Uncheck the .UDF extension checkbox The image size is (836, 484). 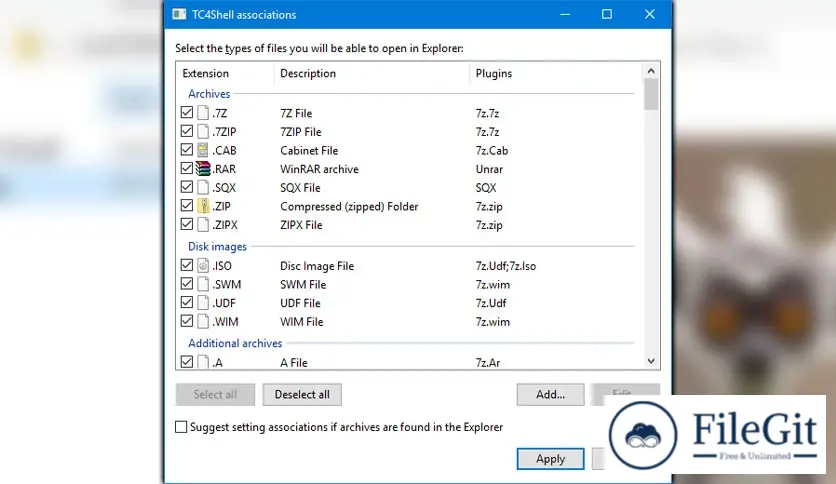pyautogui.click(x=187, y=302)
